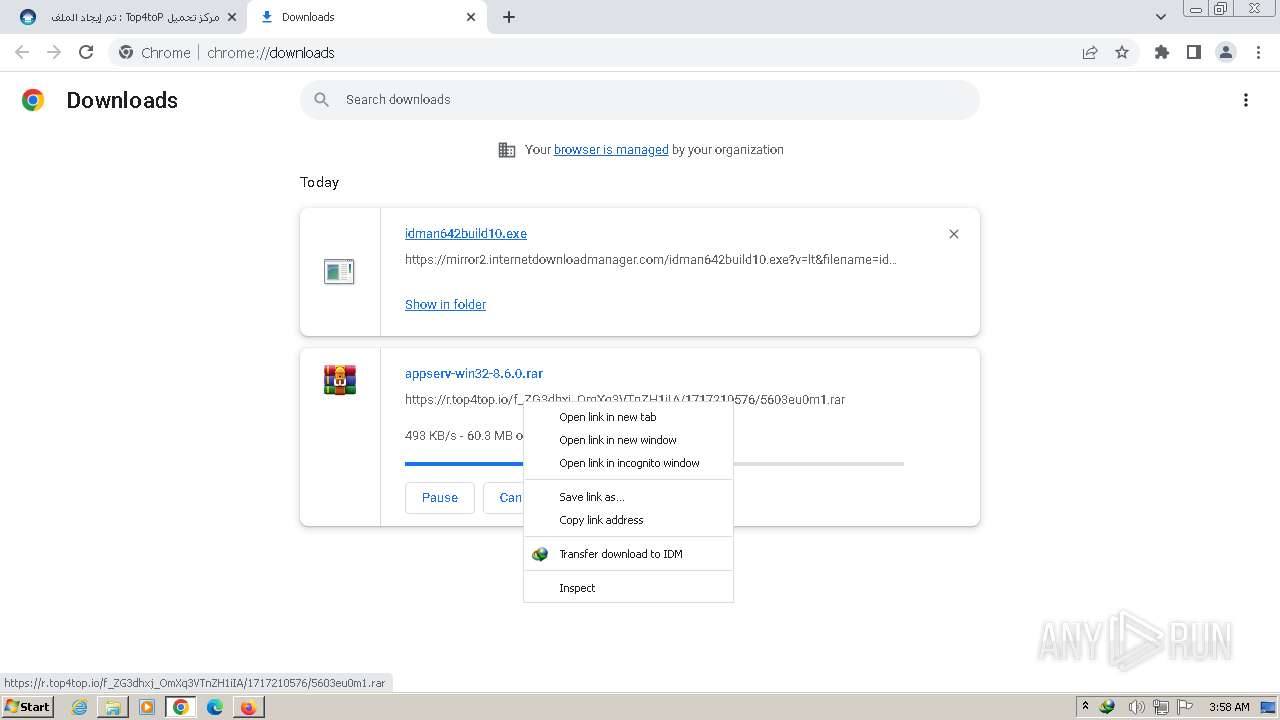
Task: Reload the downloads page
Action: point(86,52)
